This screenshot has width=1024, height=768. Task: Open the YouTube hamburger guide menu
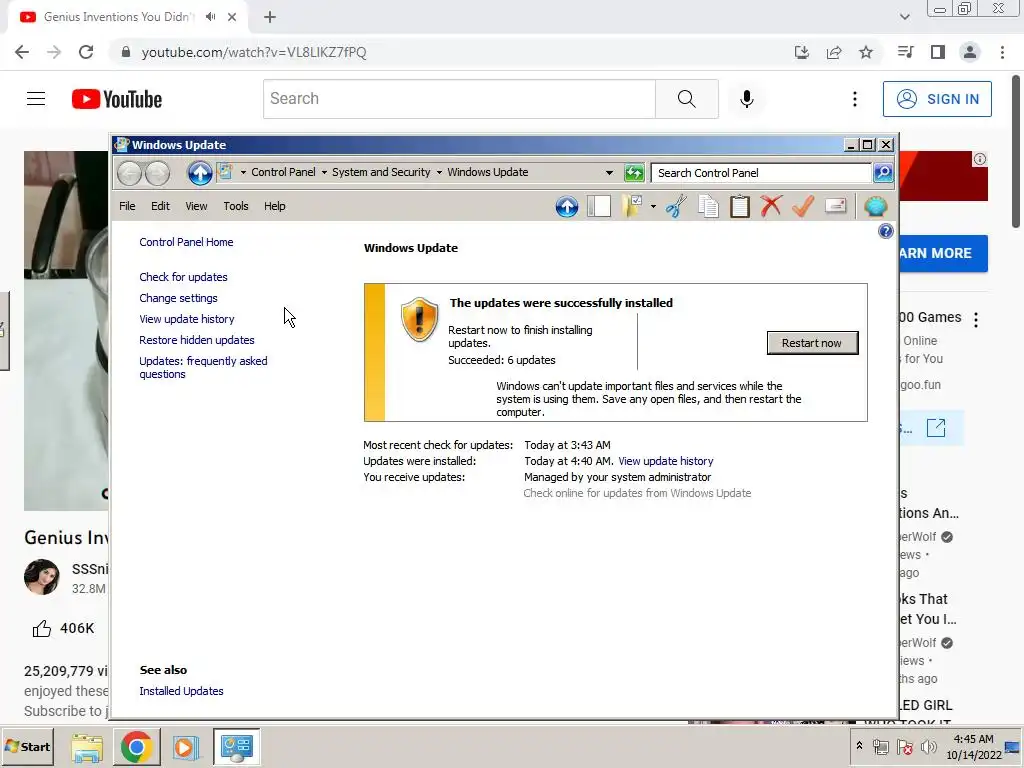click(x=36, y=99)
